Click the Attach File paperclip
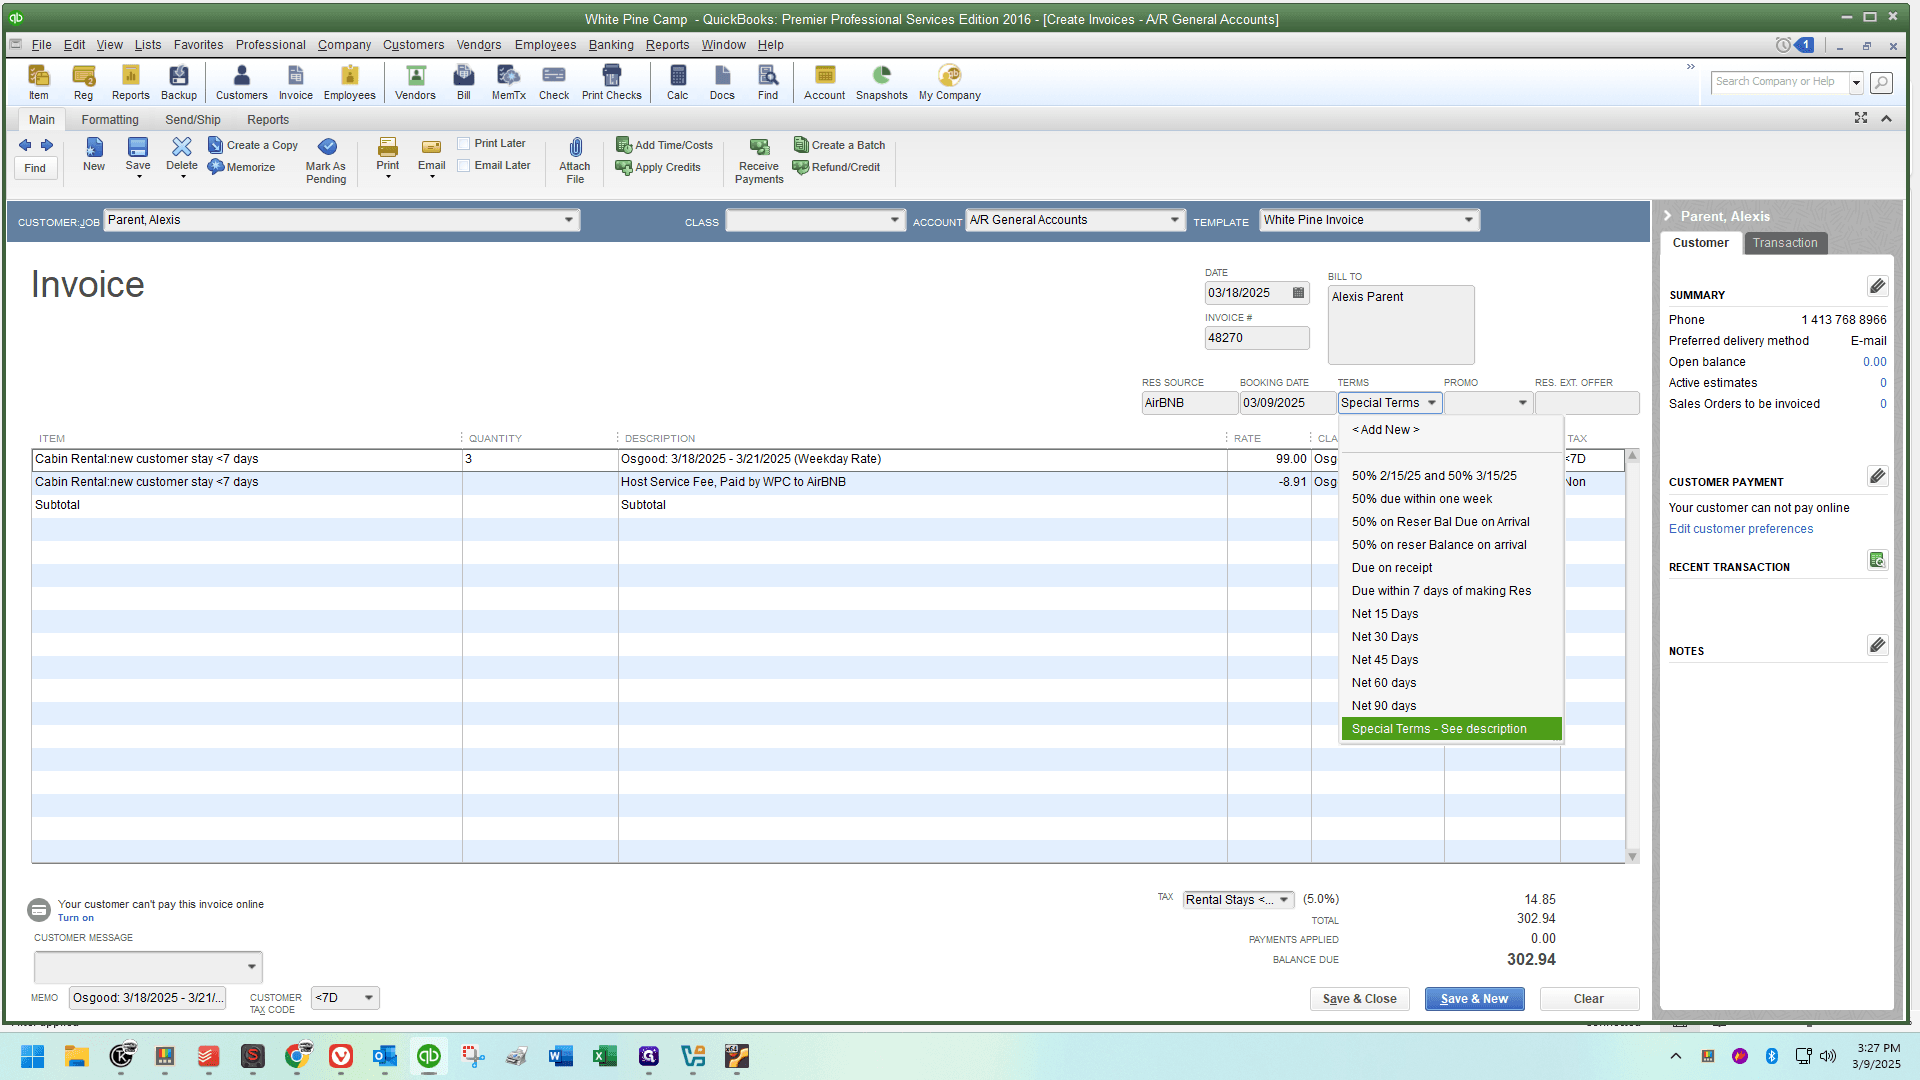This screenshot has width=1920, height=1080. (x=575, y=161)
